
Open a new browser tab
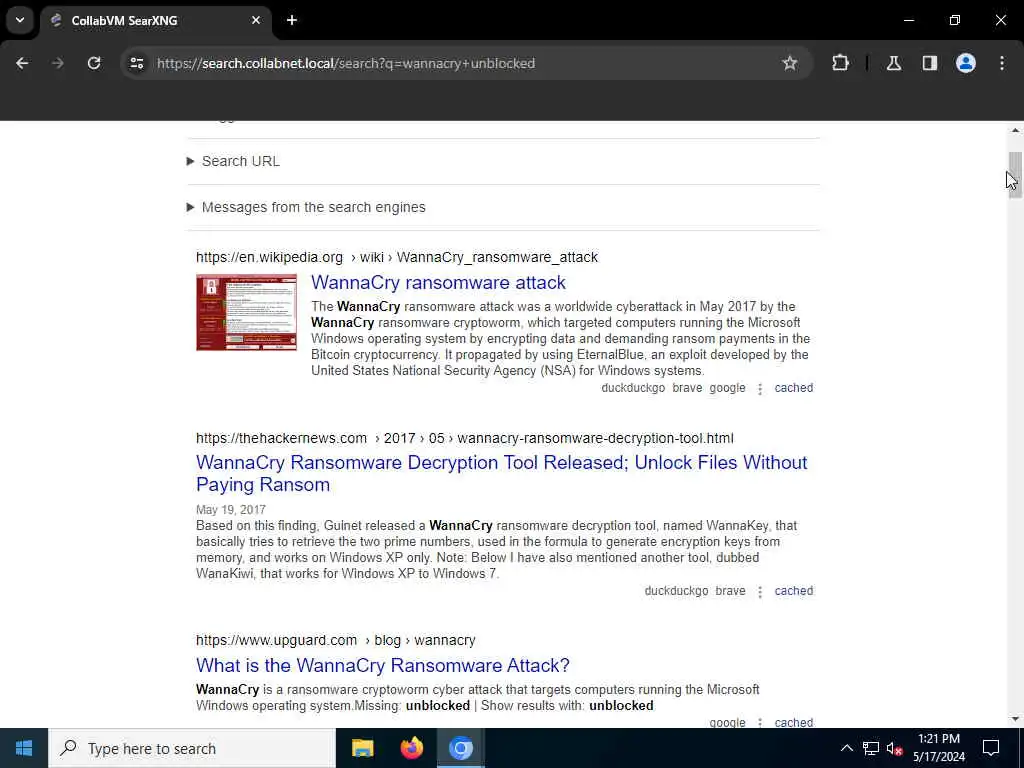292,20
